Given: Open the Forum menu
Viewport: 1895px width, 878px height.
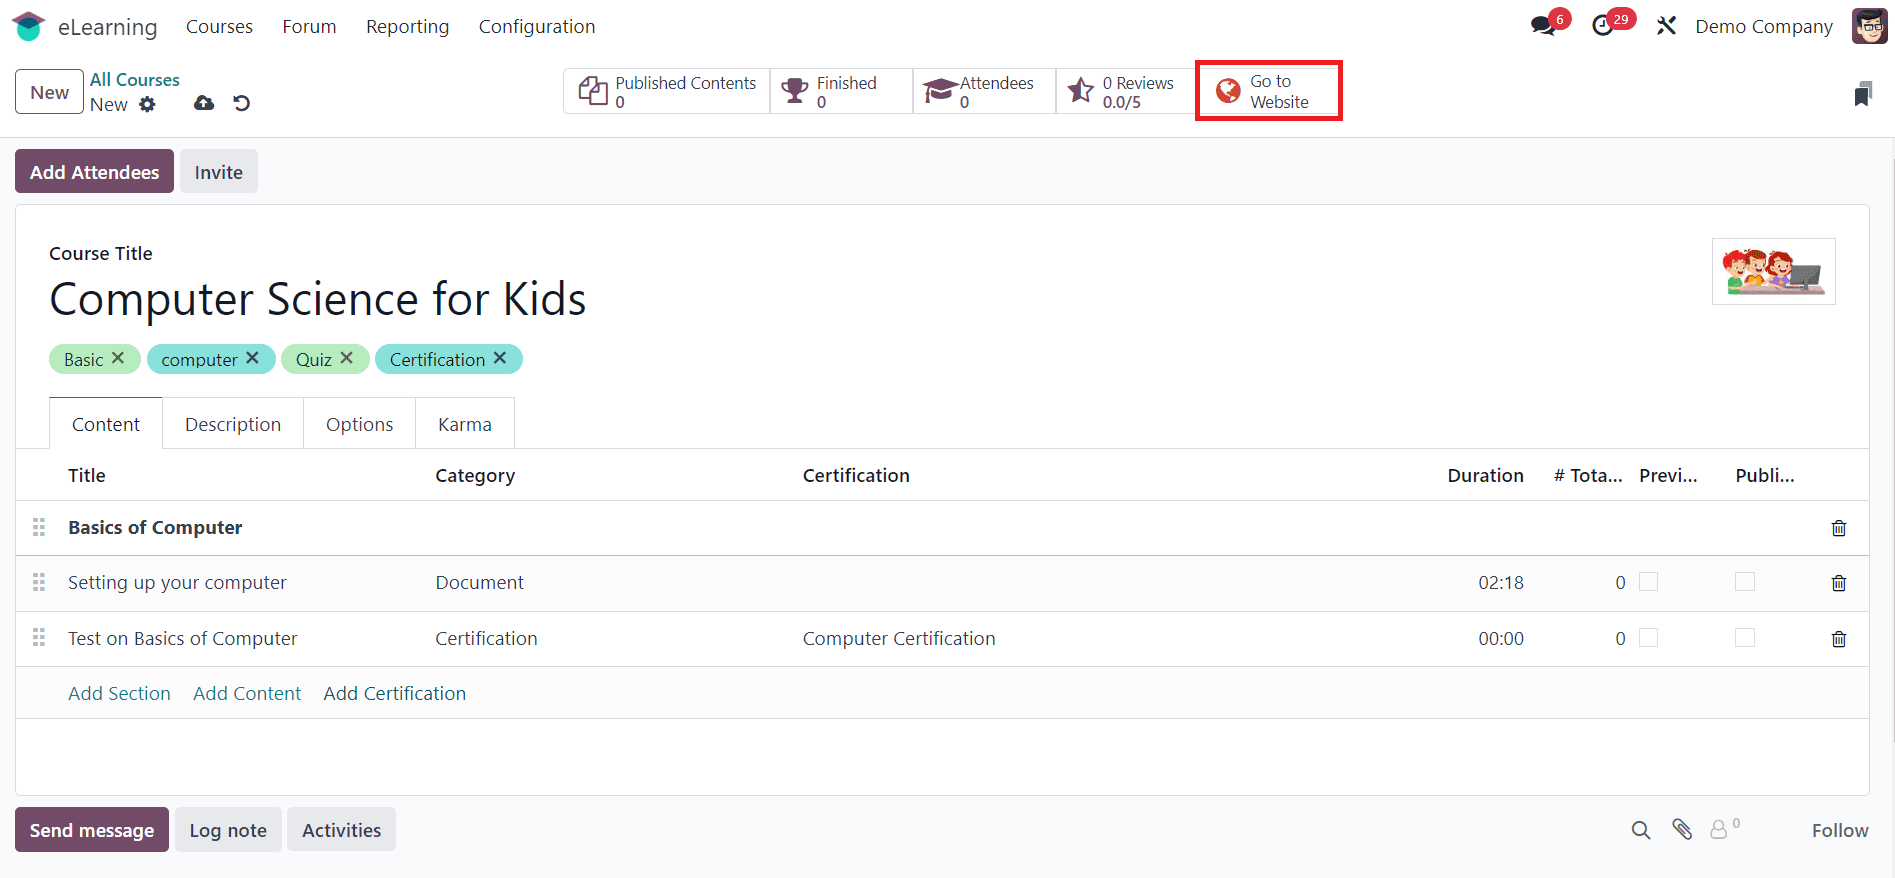Looking at the screenshot, I should pyautogui.click(x=309, y=27).
